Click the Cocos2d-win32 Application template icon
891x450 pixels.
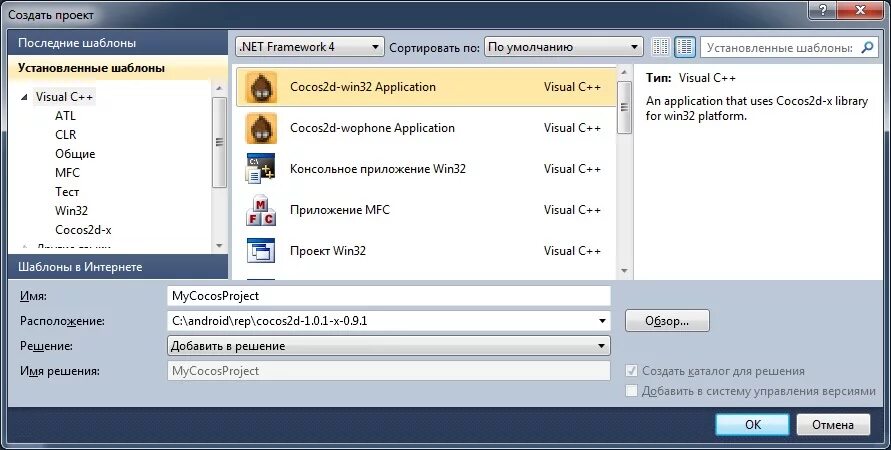(x=261, y=87)
